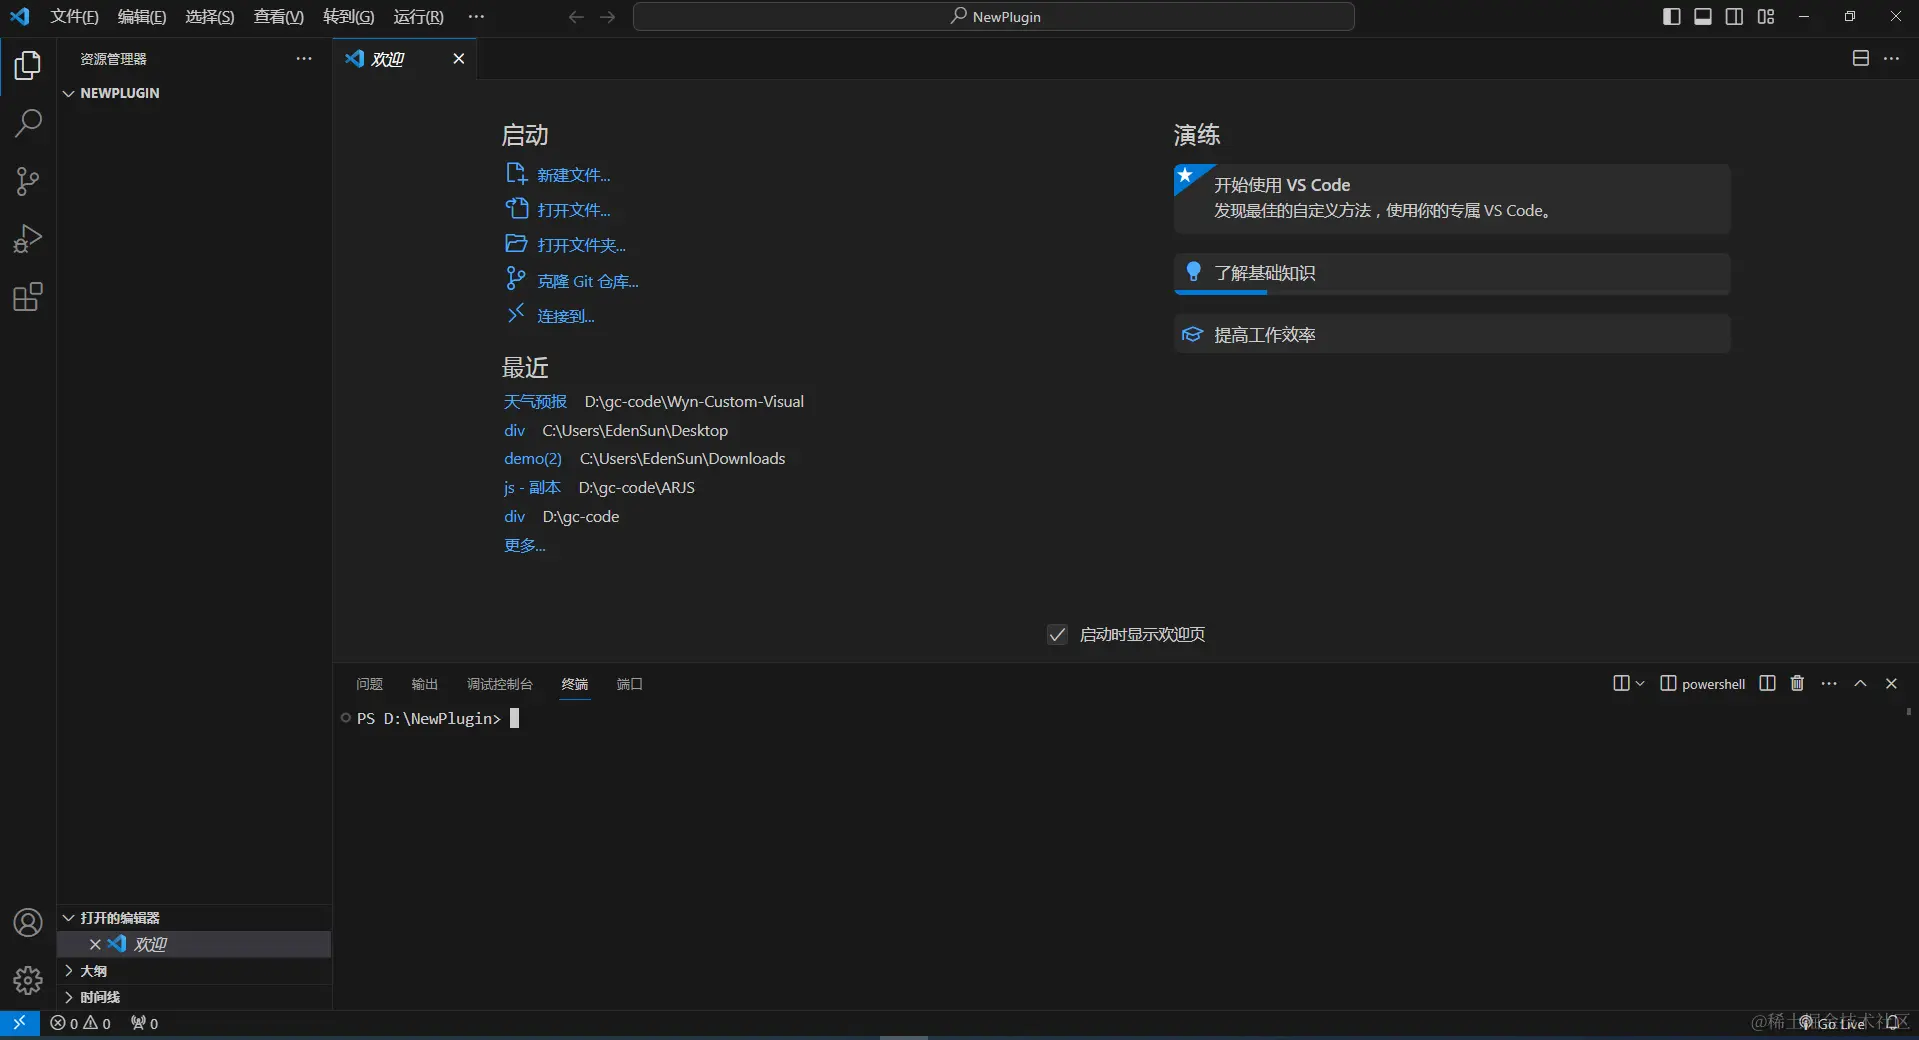Click the NewPlugin command center search box
This screenshot has width=1919, height=1040.
pyautogui.click(x=994, y=17)
